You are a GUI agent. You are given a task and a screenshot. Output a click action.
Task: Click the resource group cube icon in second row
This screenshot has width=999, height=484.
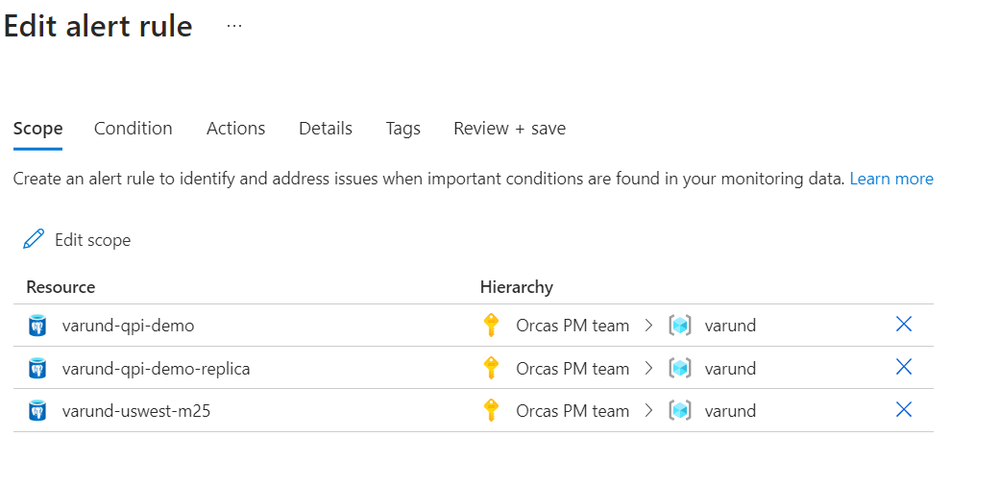[680, 368]
